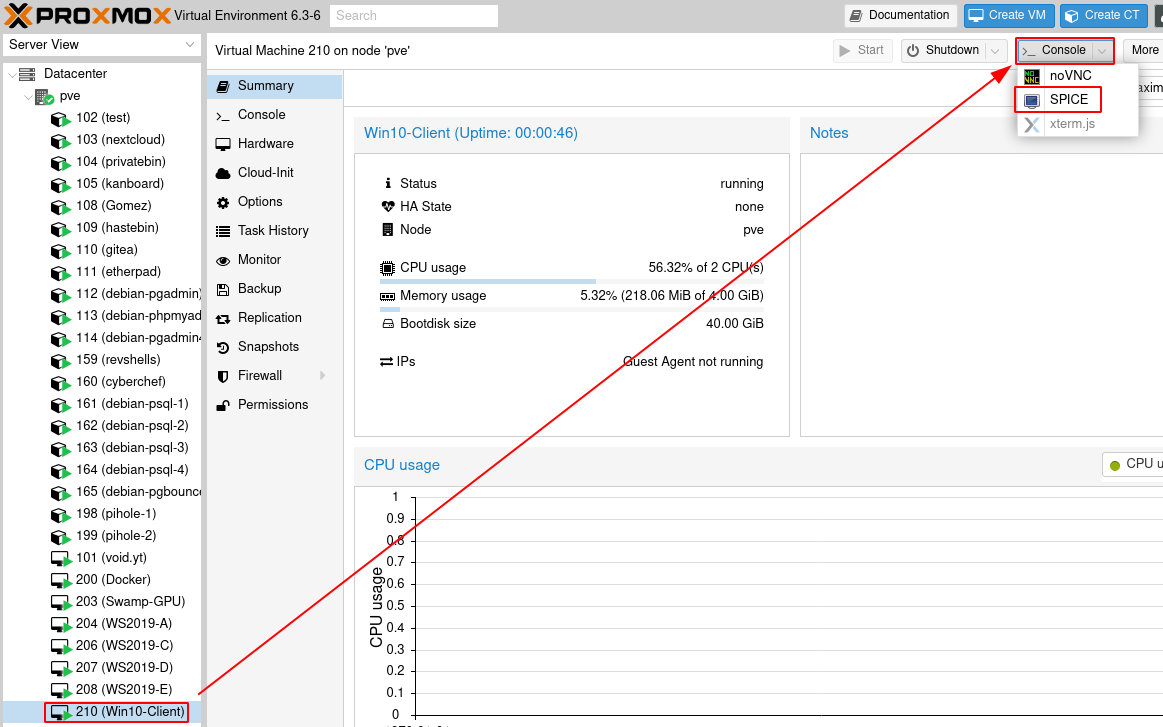Select 160 (cyberchef) container
Image resolution: width=1163 pixels, height=727 pixels.
[102, 382]
